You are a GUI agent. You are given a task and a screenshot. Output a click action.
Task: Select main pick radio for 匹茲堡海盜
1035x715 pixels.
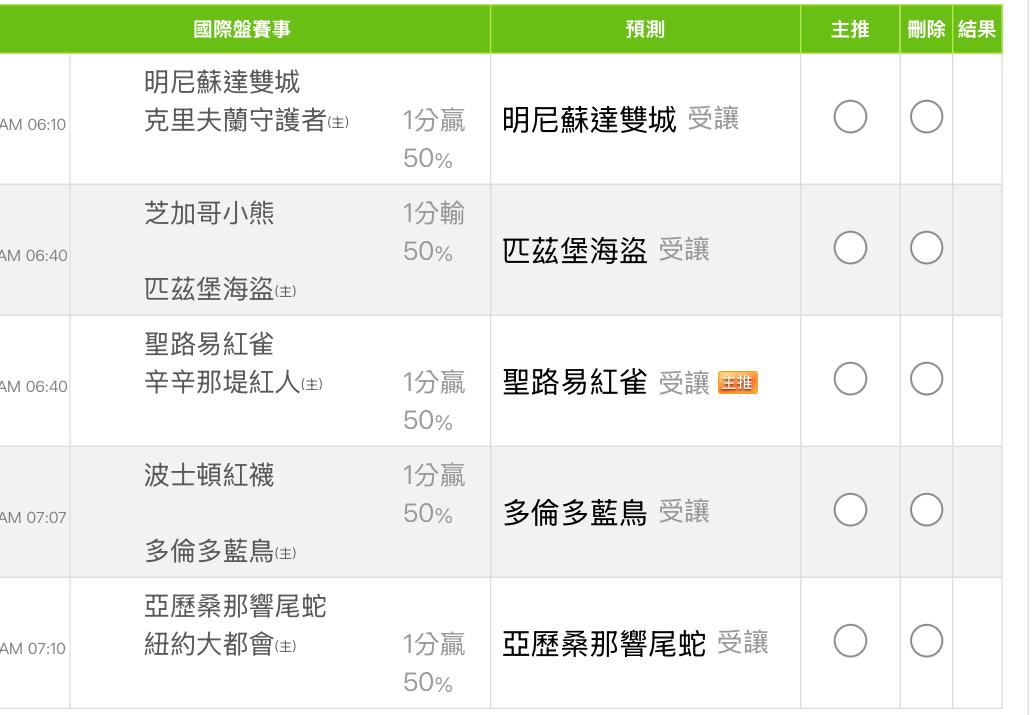pos(850,248)
